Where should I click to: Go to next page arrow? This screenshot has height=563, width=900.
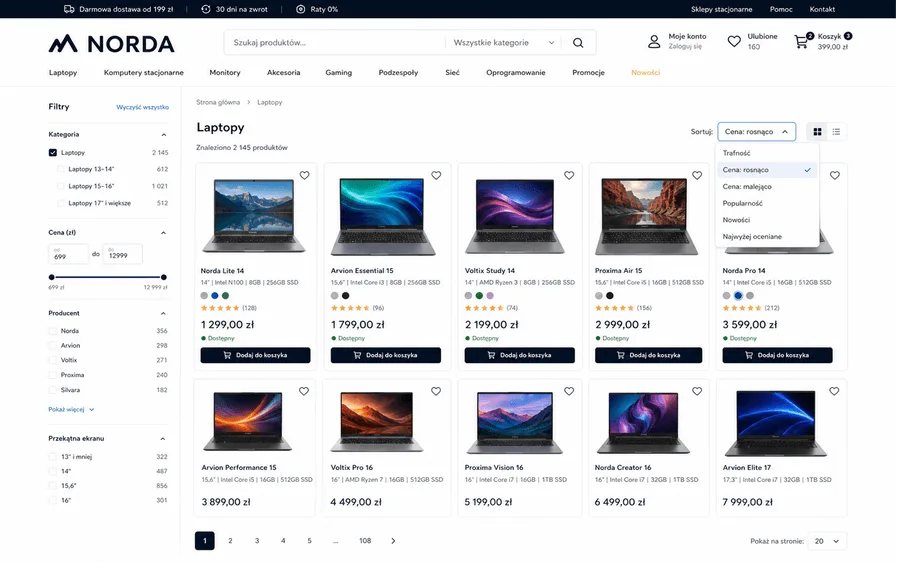(393, 541)
